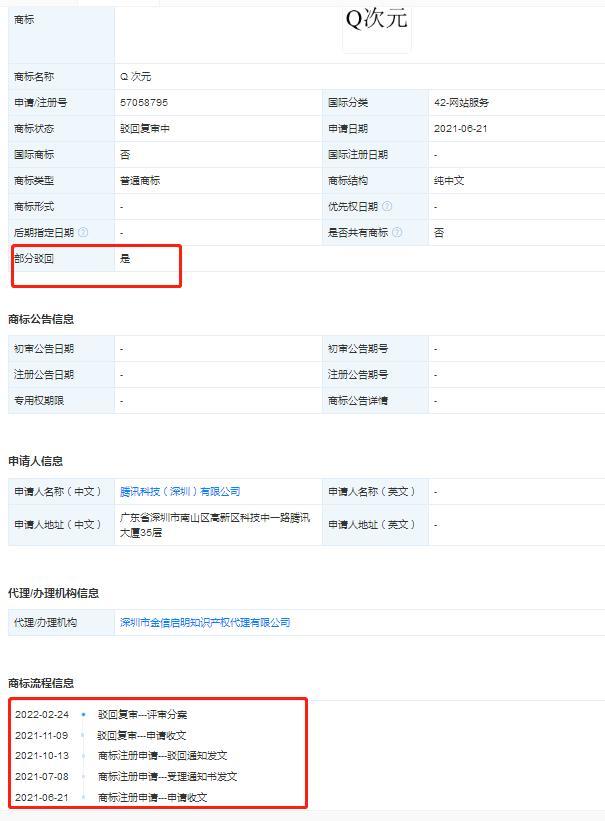Click the 代理/办理机构信息 section heading

53,593
